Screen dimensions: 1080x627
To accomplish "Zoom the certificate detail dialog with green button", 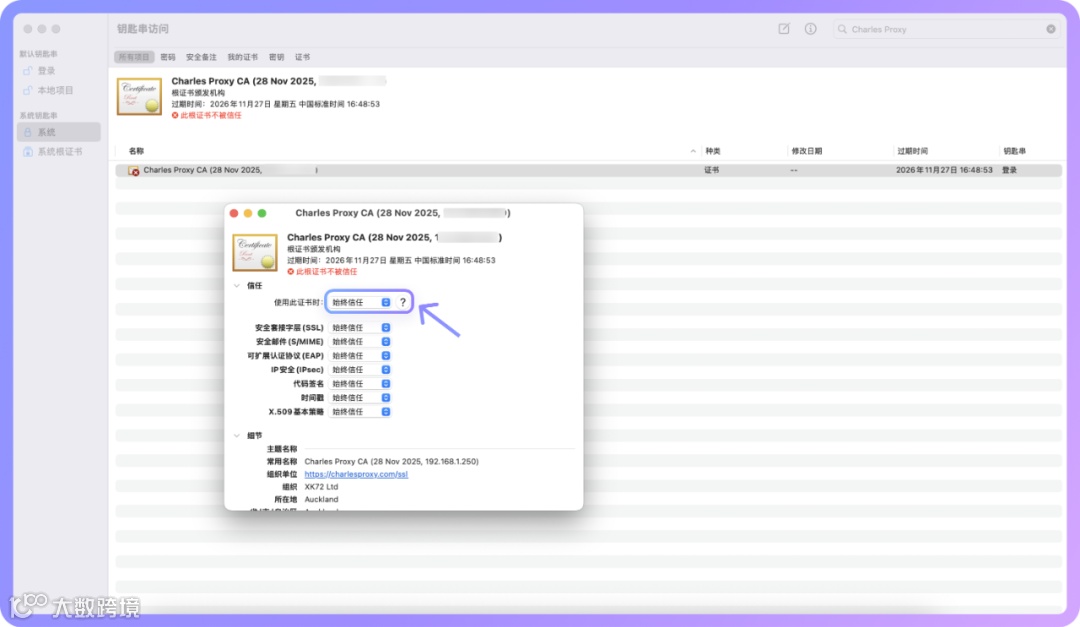I will [262, 214].
